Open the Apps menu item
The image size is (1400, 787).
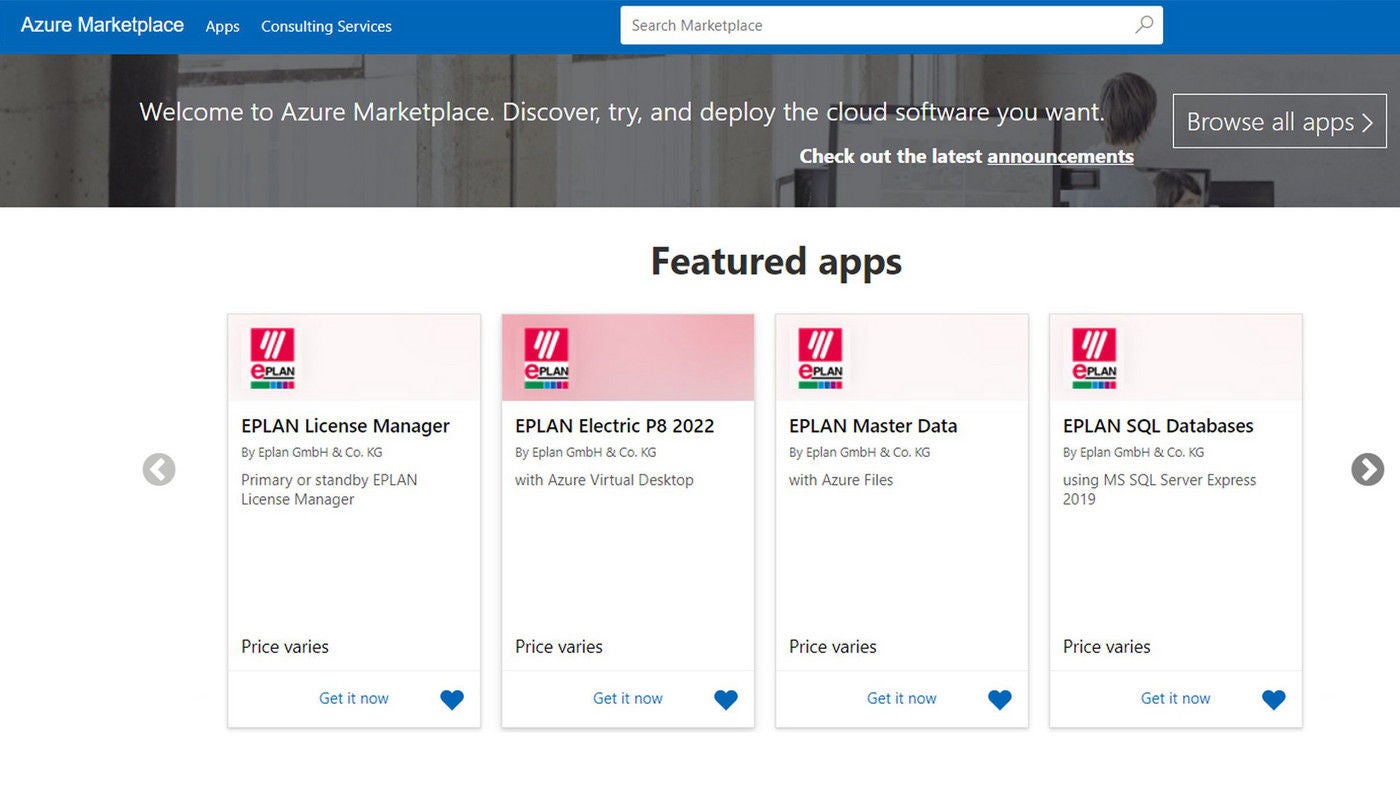(222, 26)
